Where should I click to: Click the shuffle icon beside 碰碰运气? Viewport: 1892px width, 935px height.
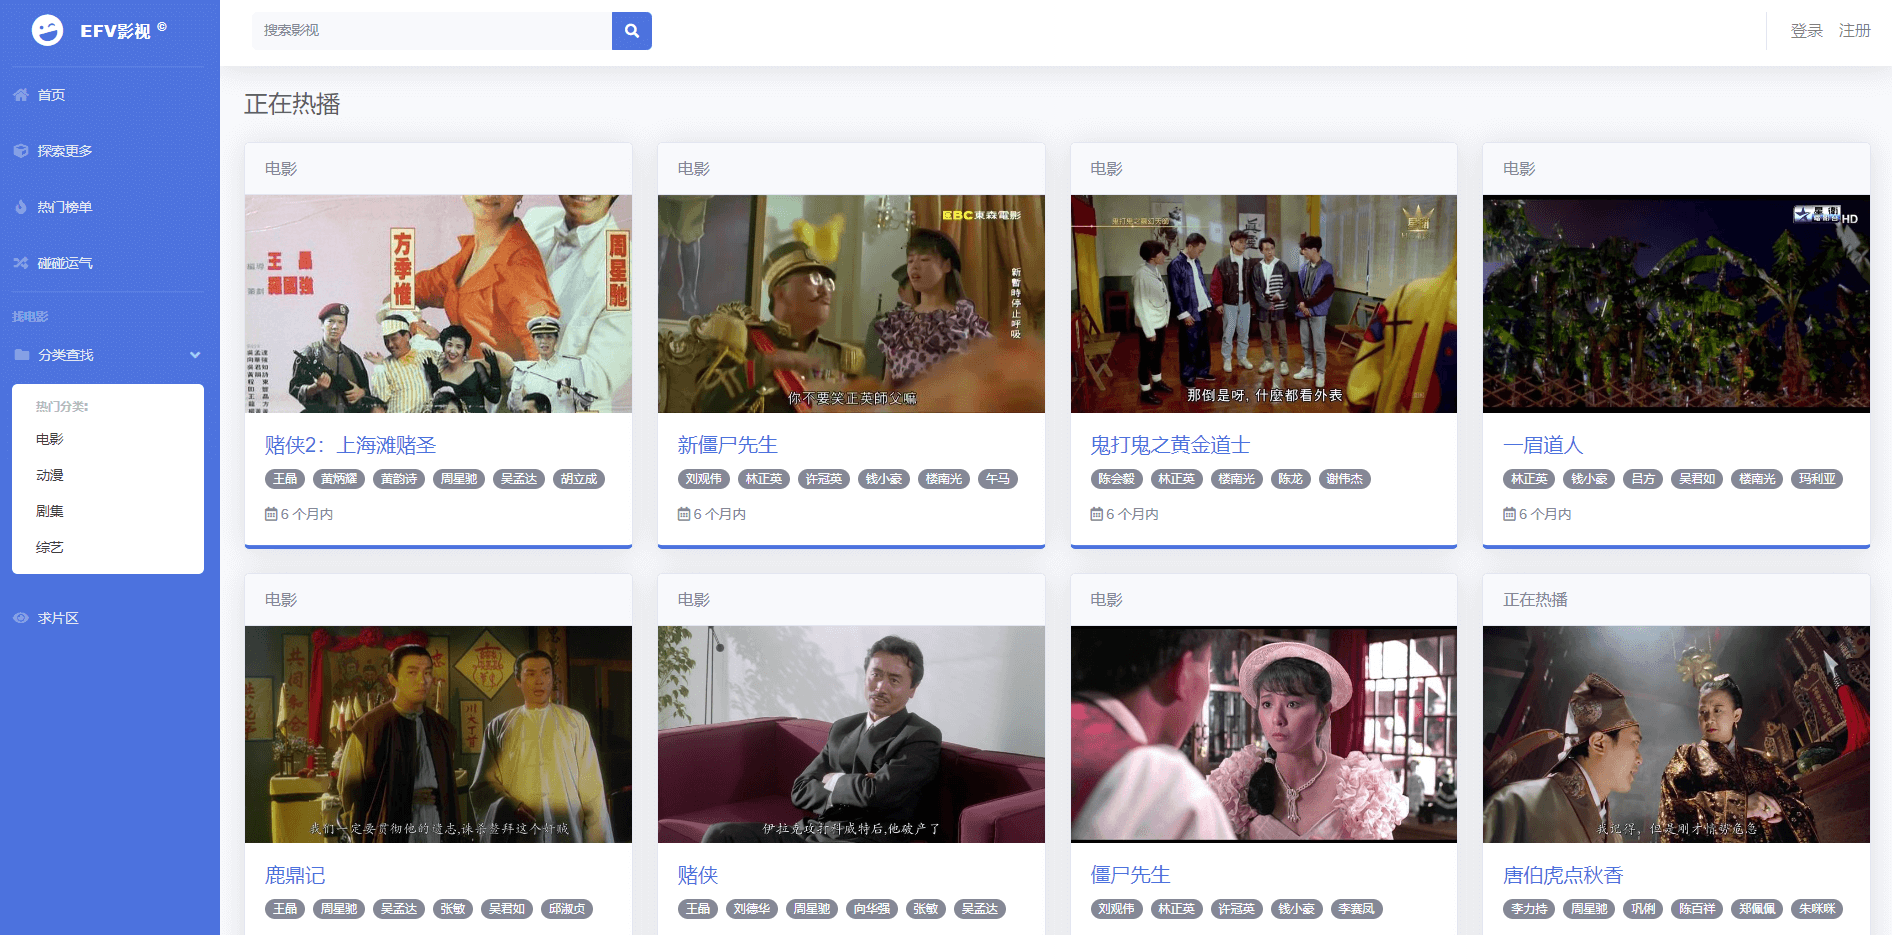click(x=21, y=263)
